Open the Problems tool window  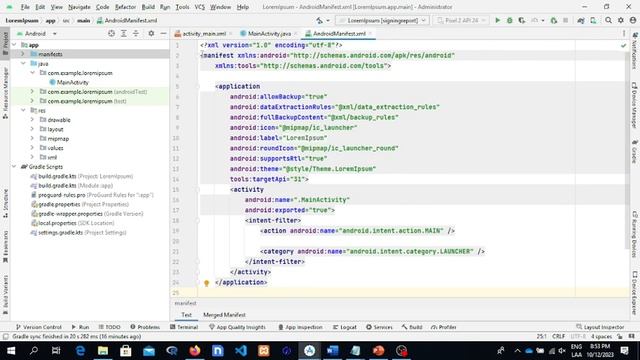145,327
